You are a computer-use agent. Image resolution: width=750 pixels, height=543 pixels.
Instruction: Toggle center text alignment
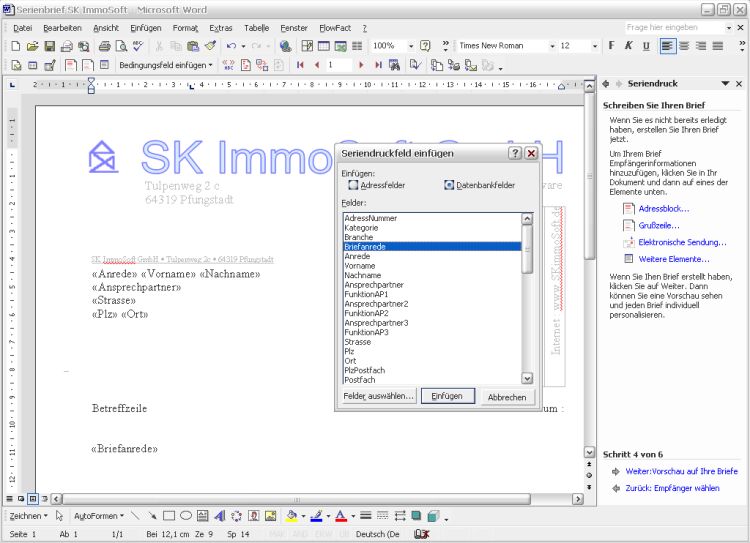[684, 46]
